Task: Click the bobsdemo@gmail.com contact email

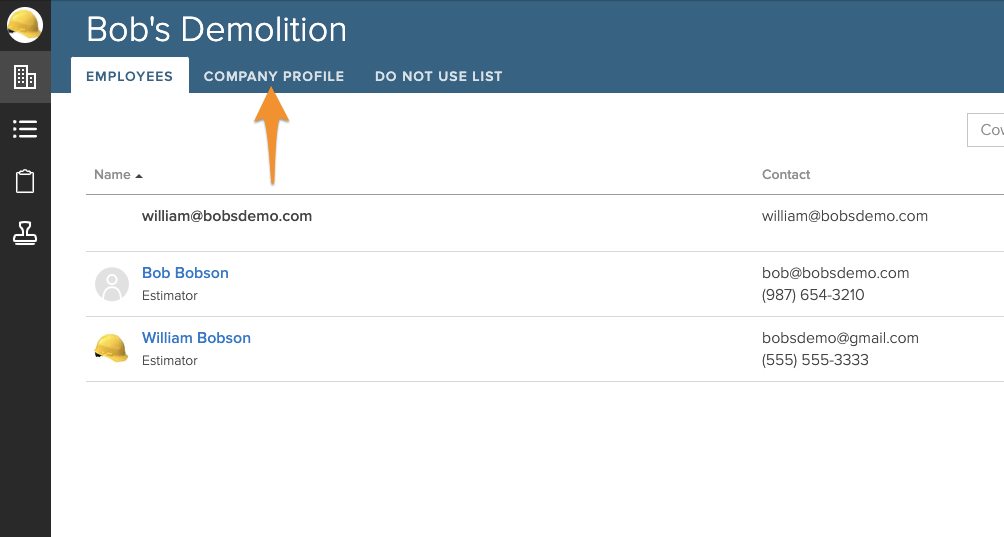Action: click(x=840, y=338)
